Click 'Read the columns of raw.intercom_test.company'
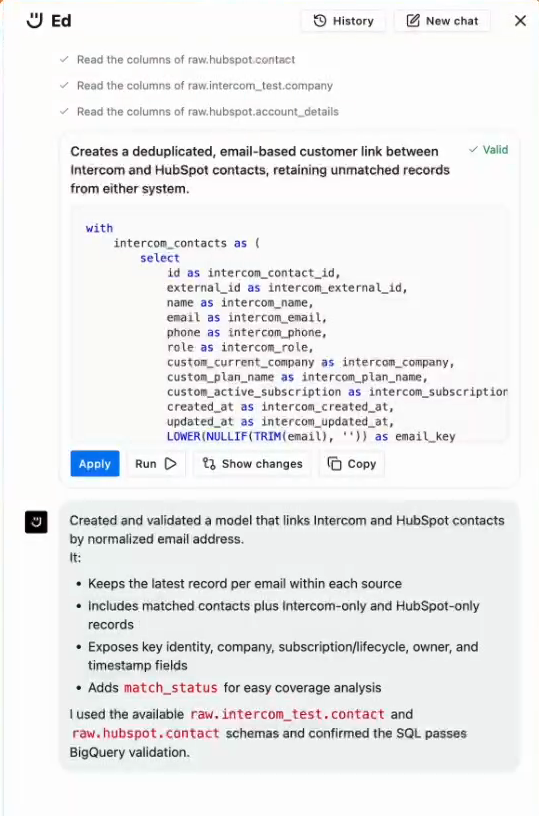 204,86
